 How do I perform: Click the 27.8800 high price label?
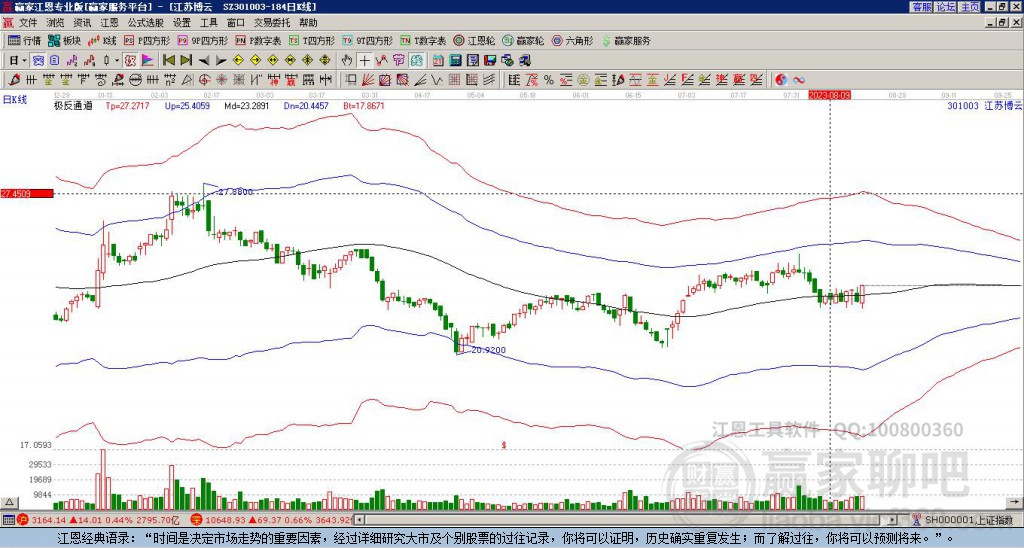pyautogui.click(x=234, y=191)
